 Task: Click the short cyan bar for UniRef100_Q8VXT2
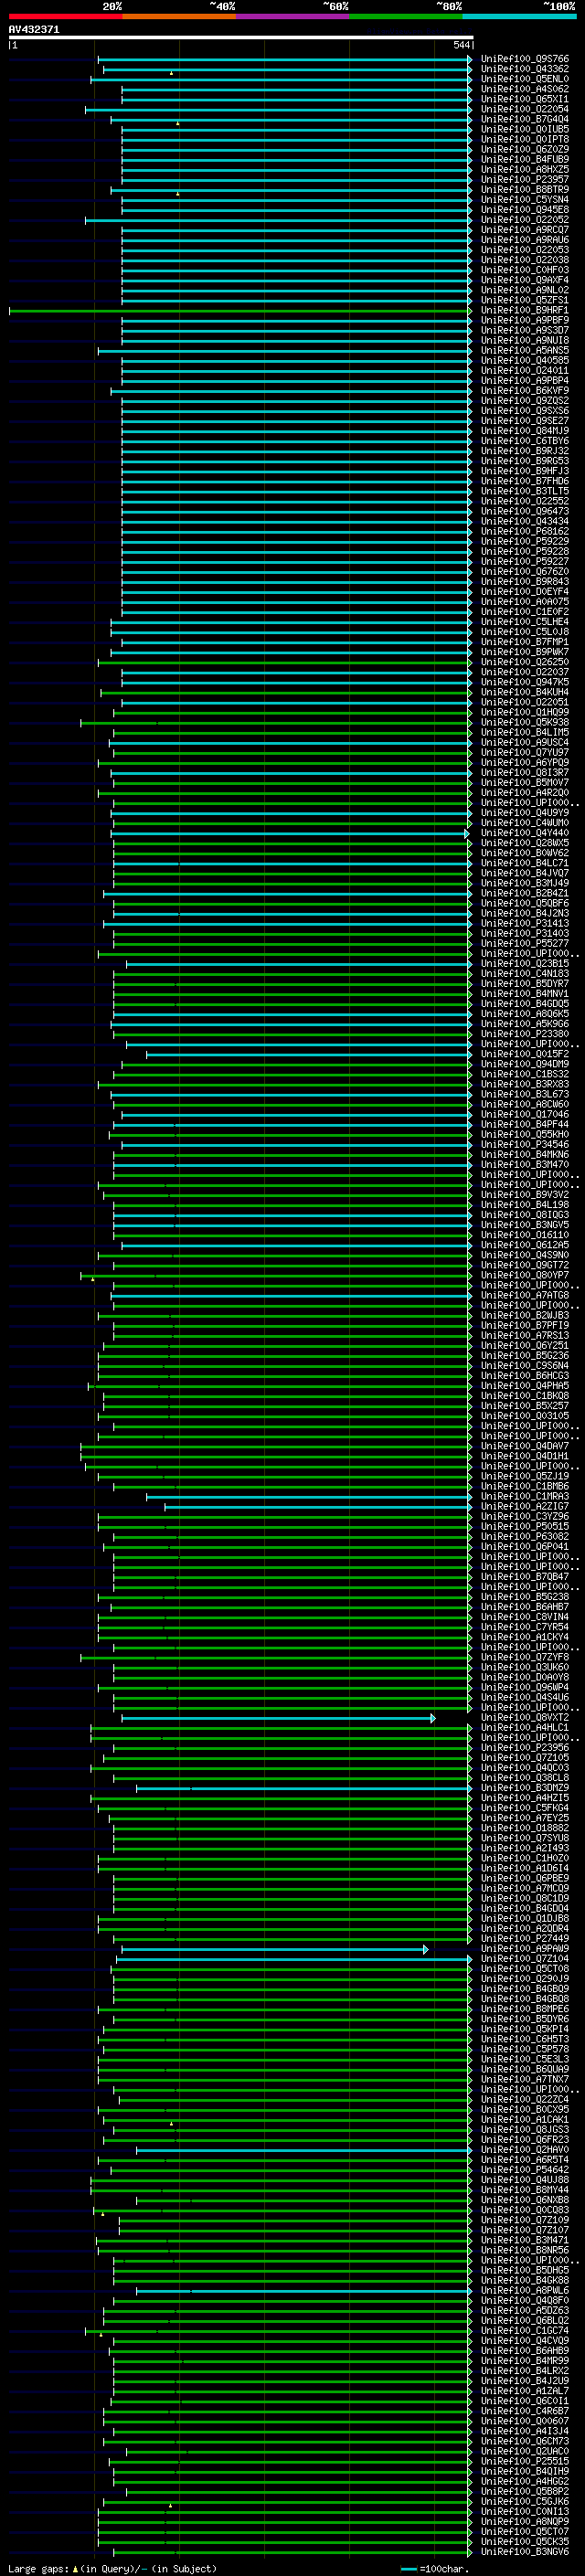point(278,1718)
